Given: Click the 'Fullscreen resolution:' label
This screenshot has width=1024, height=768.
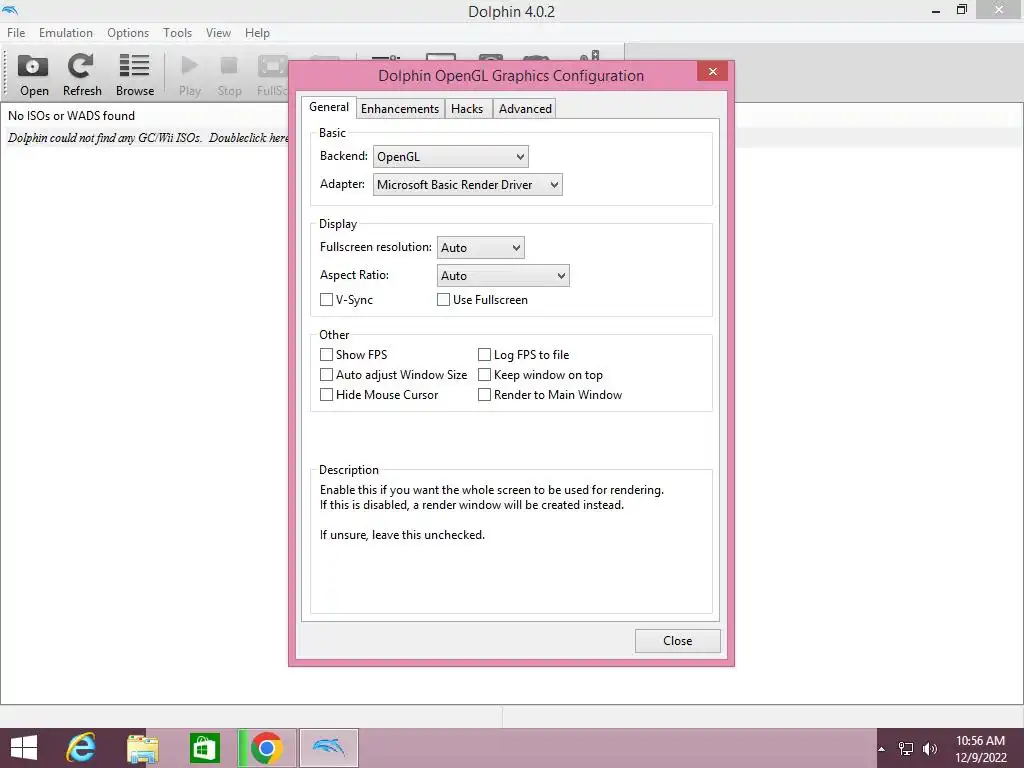Looking at the screenshot, I should (376, 247).
